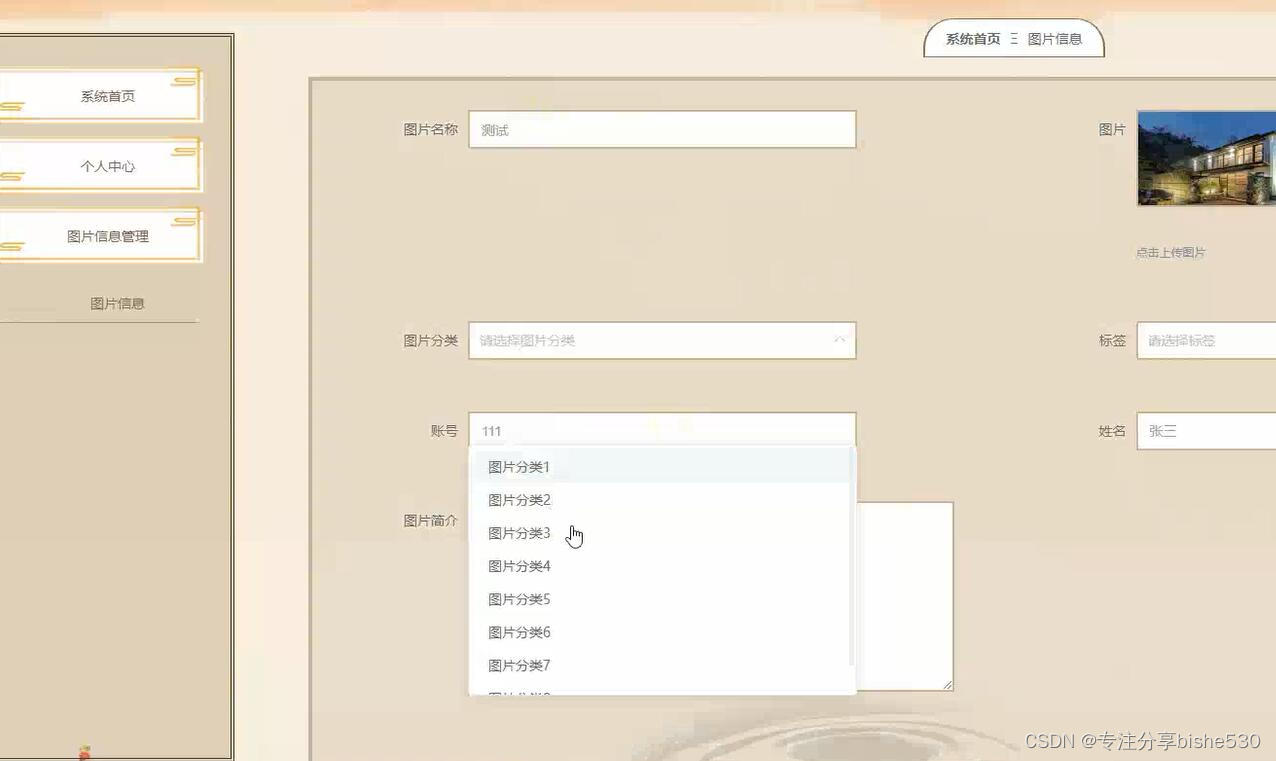The width and height of the screenshot is (1276, 761).
Task: Choose 图片分类7 from the dropdown list
Action: click(x=660, y=665)
